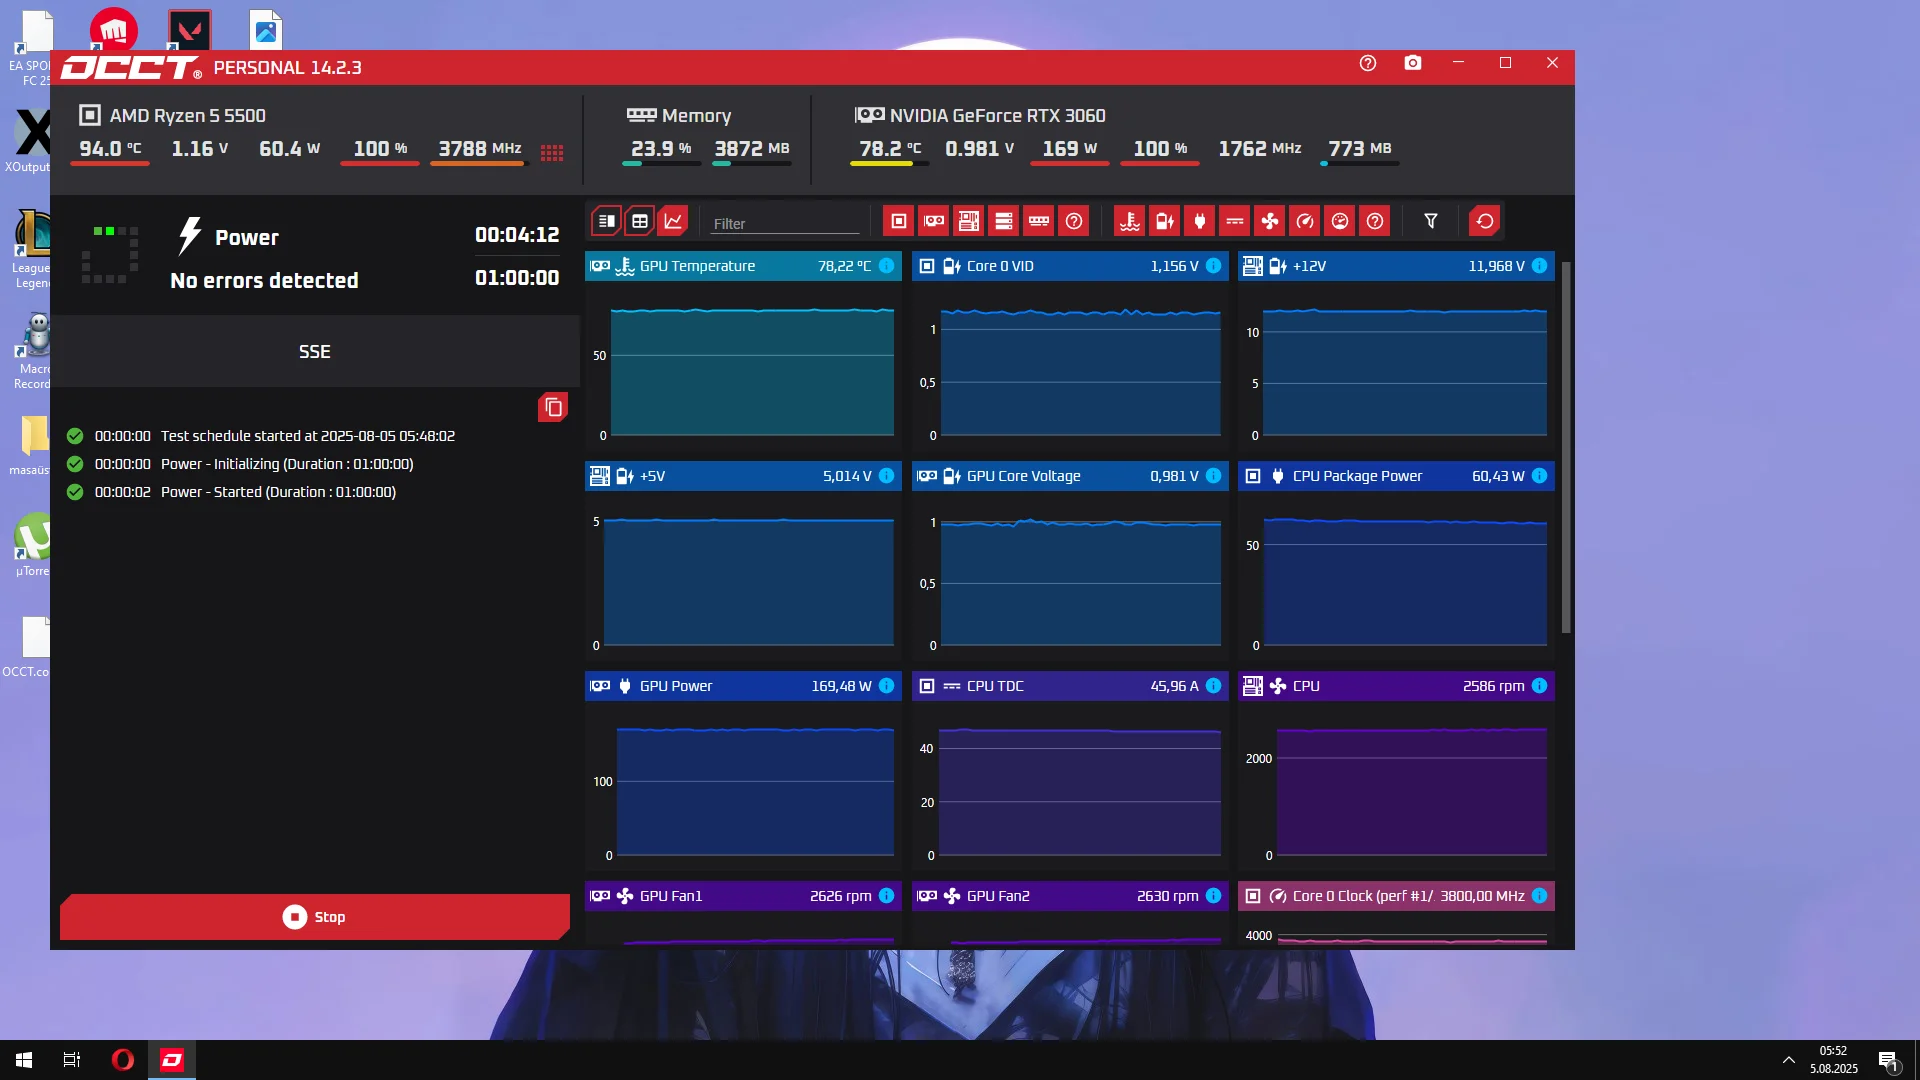Open GPU Temperature info details
The image size is (1920, 1080).
[887, 266]
